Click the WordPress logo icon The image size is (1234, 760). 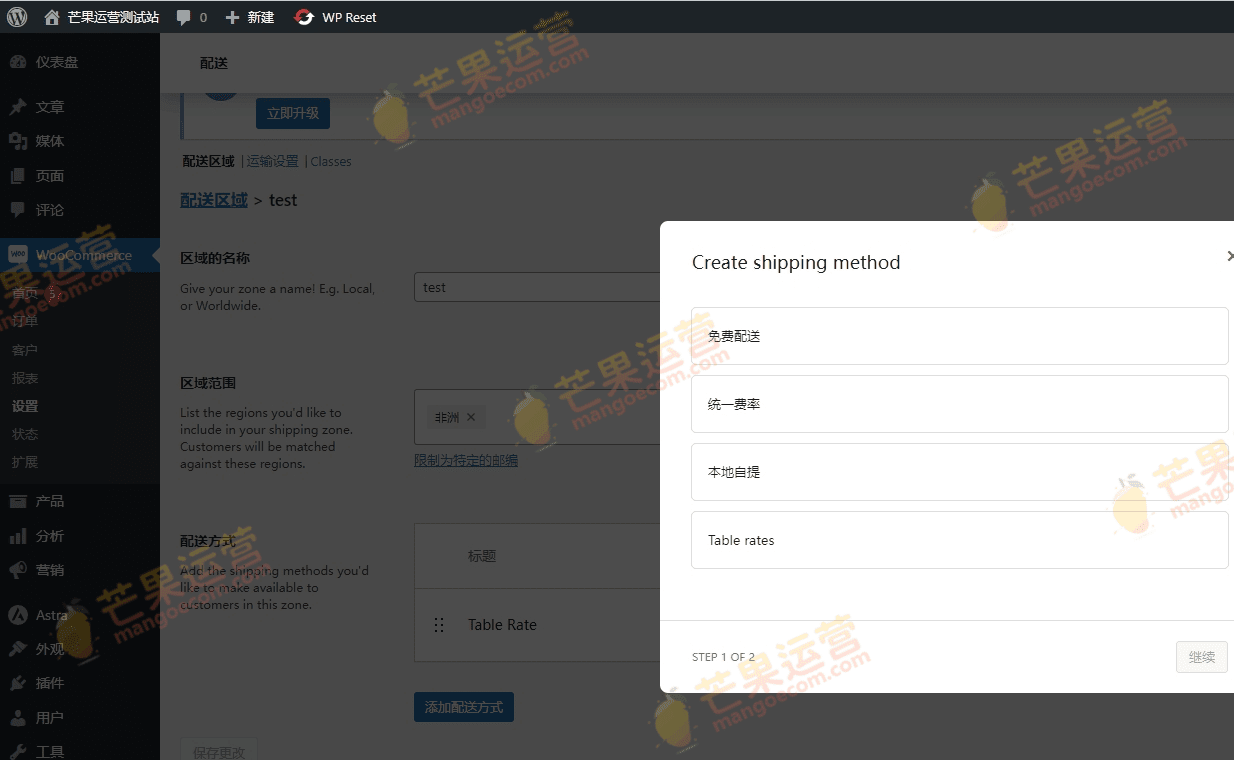[17, 17]
